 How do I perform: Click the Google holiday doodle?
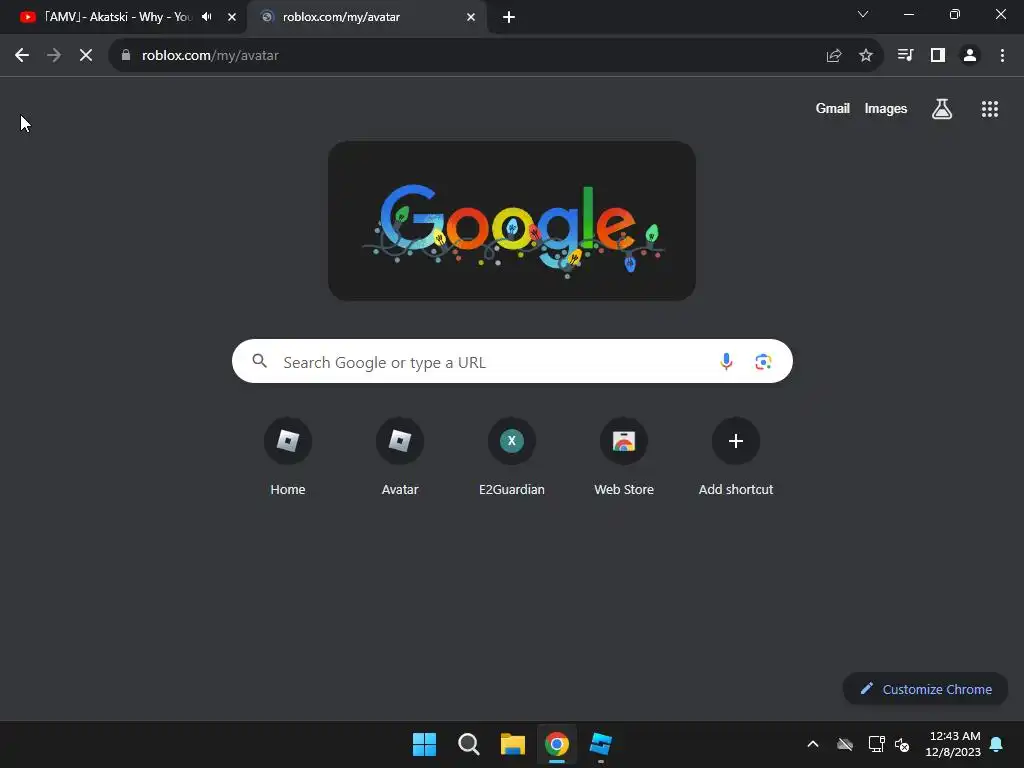click(512, 221)
